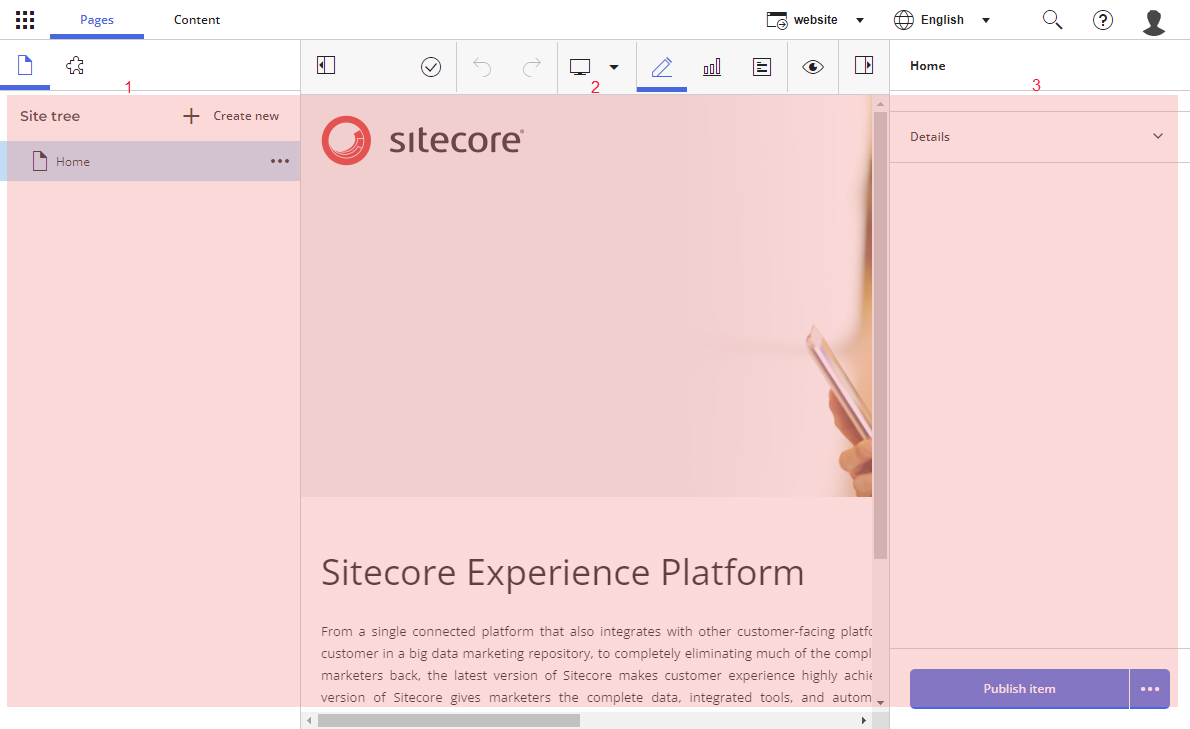The width and height of the screenshot is (1190, 729).
Task: Open the Home item more options menu
Action: point(280,161)
